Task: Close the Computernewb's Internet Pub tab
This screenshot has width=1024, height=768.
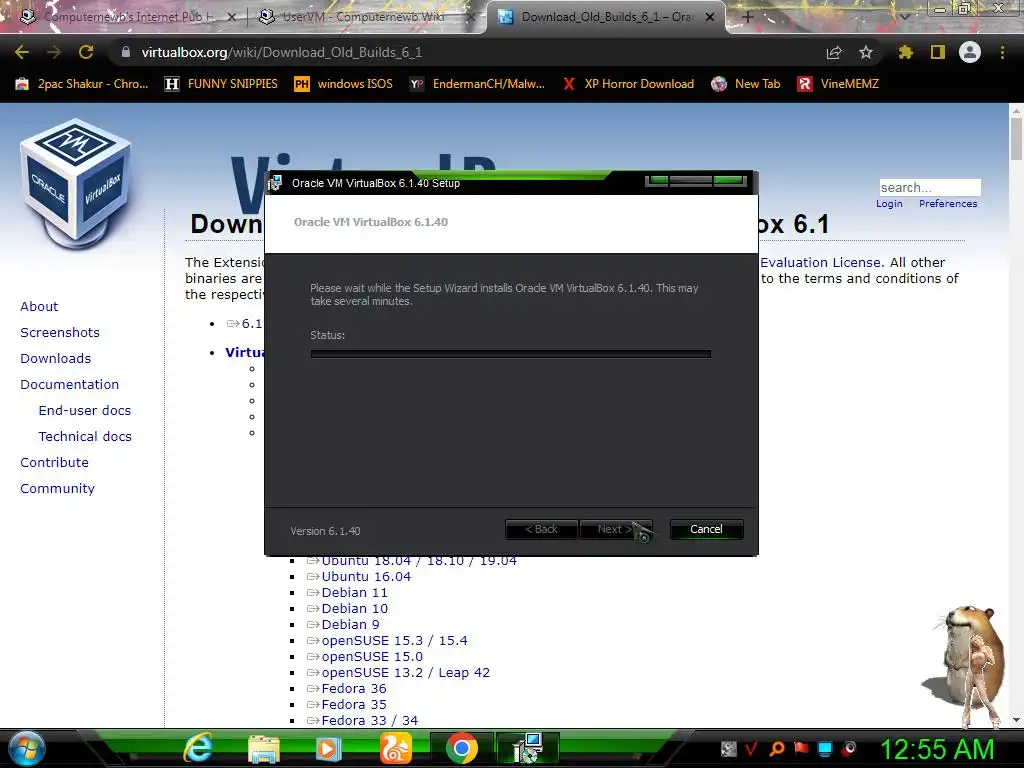Action: (x=231, y=17)
